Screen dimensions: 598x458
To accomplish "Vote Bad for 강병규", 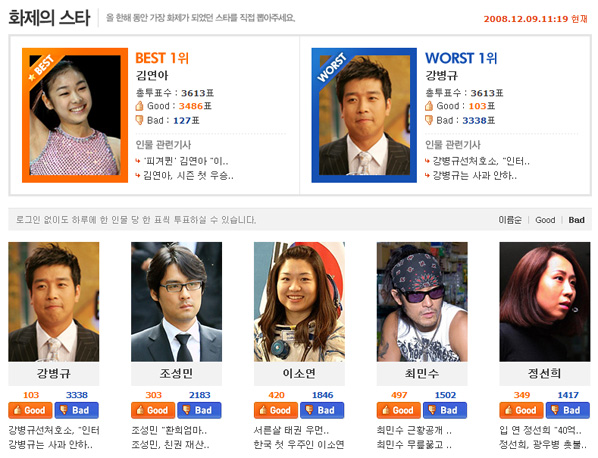I will 77,410.
